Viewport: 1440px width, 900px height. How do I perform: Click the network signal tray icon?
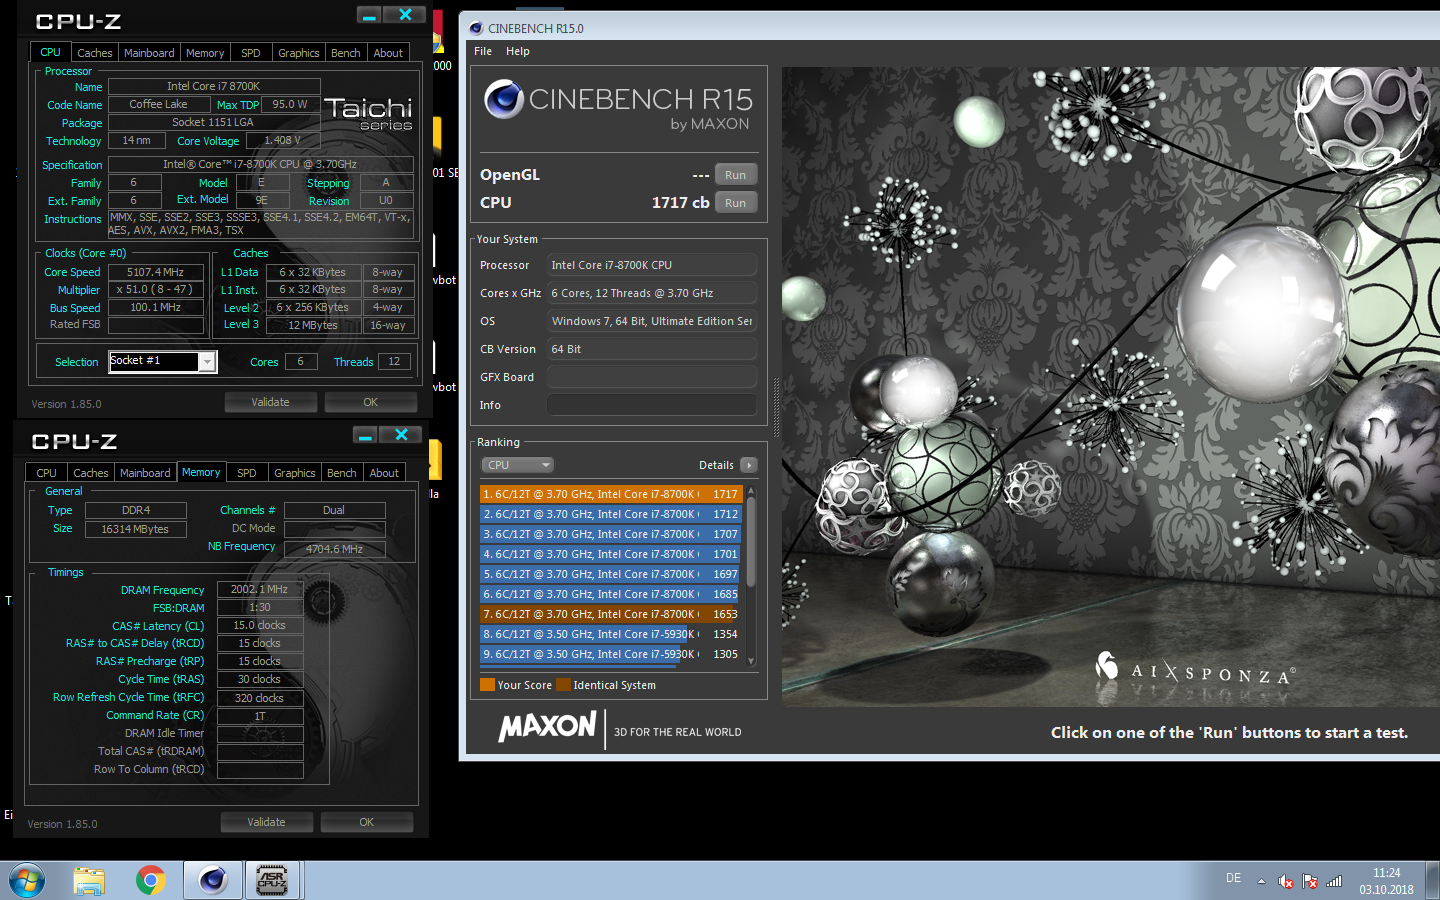(x=1334, y=881)
